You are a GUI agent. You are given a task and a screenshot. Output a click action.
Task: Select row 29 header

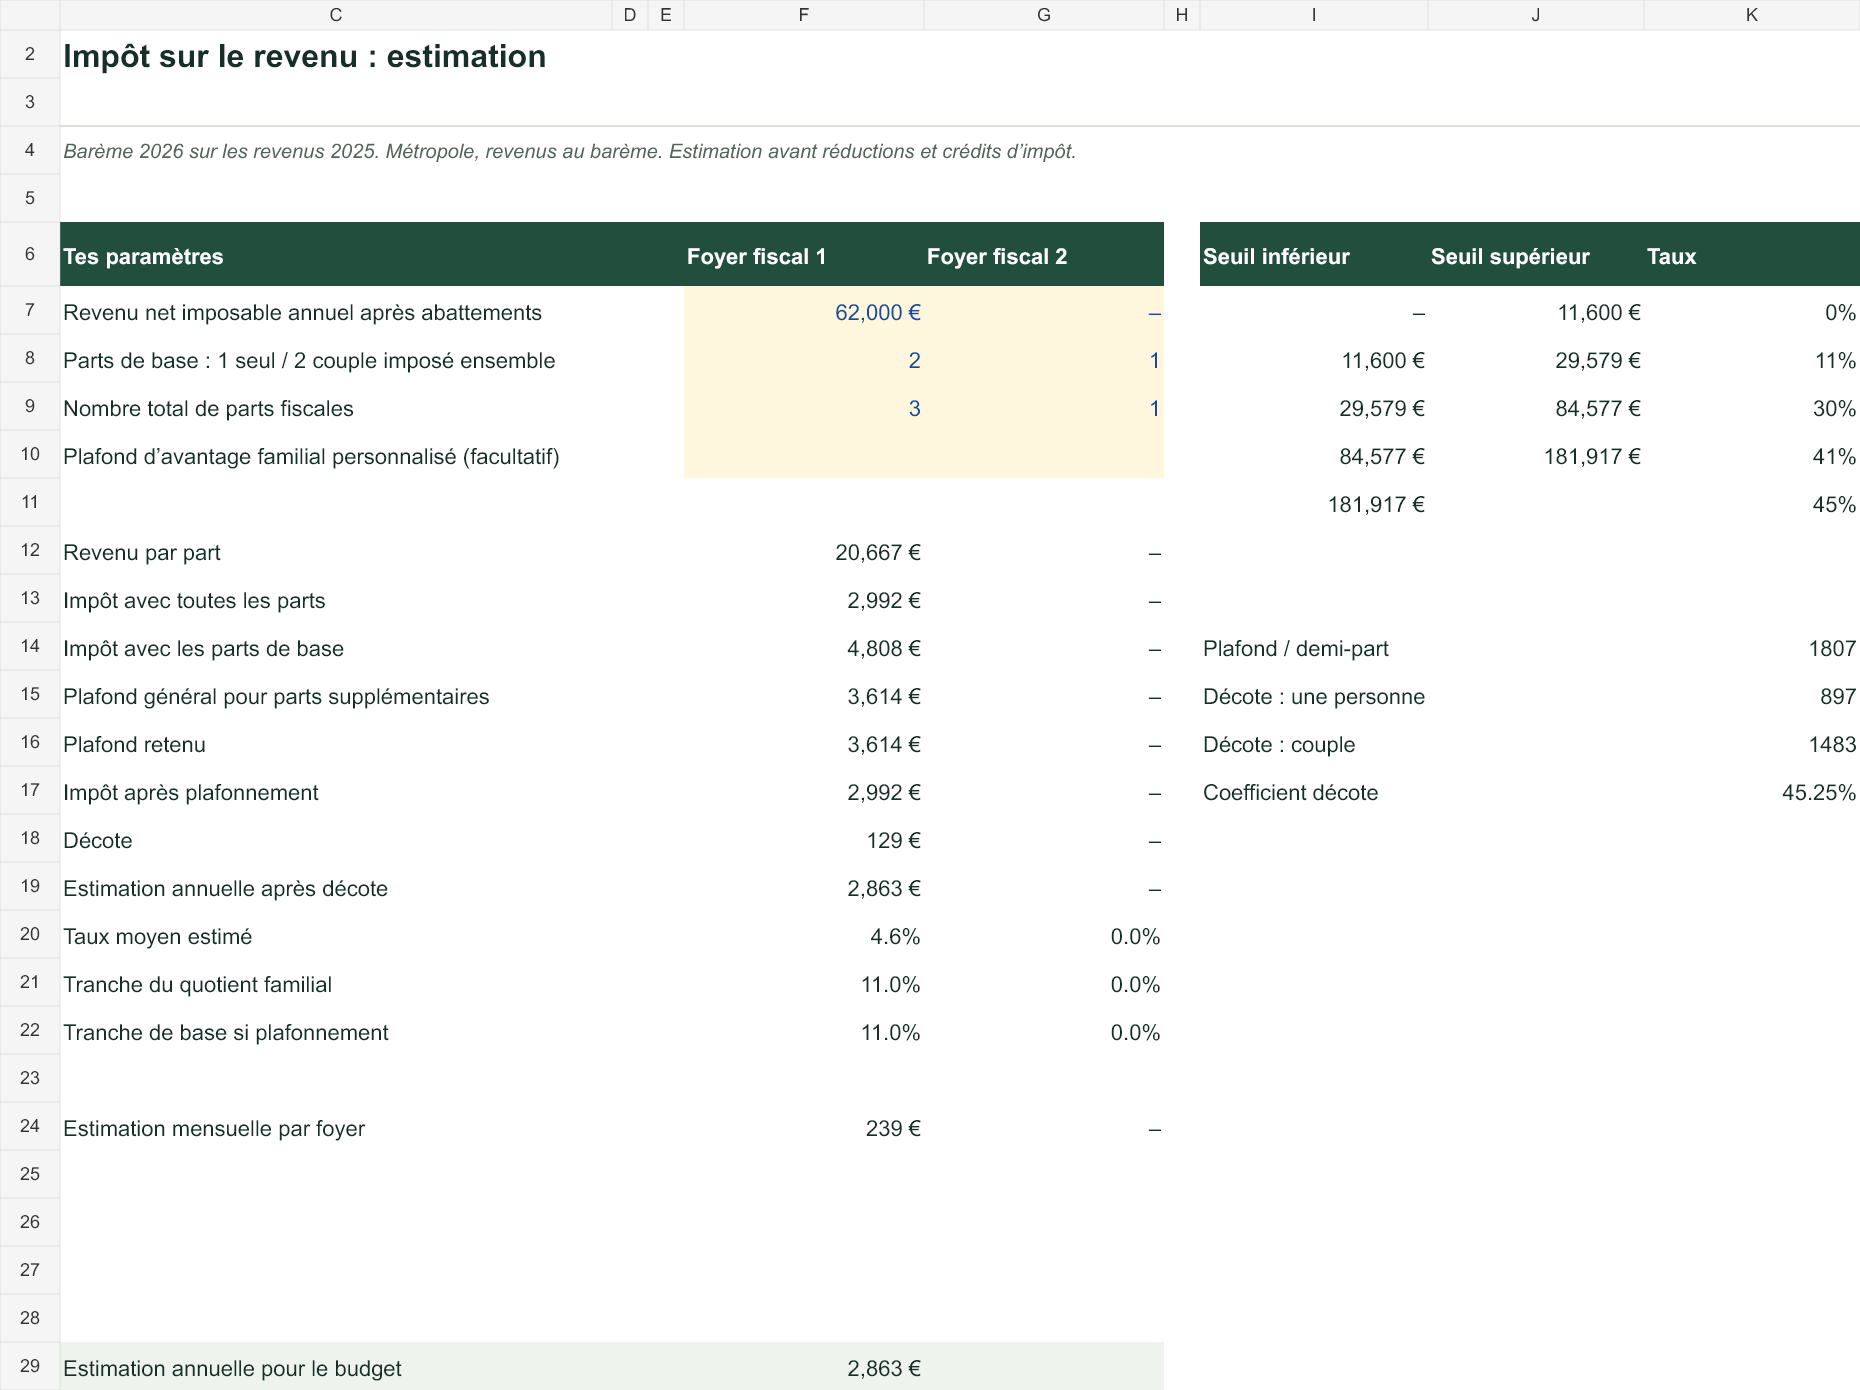pyautogui.click(x=30, y=1366)
